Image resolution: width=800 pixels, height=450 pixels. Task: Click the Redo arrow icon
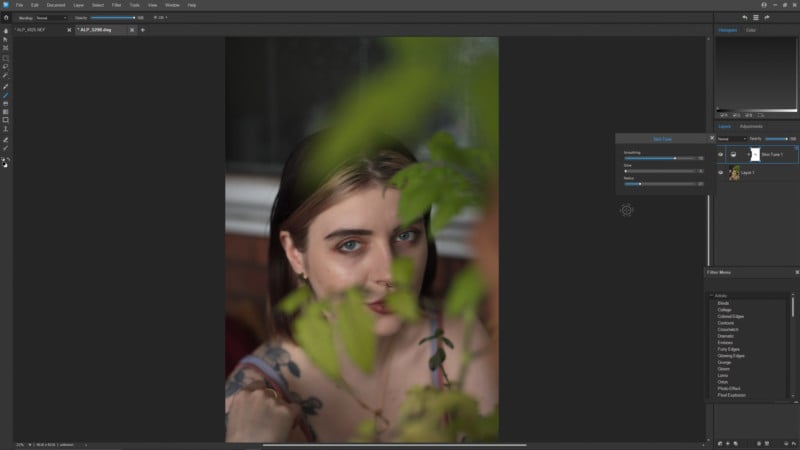(767, 17)
